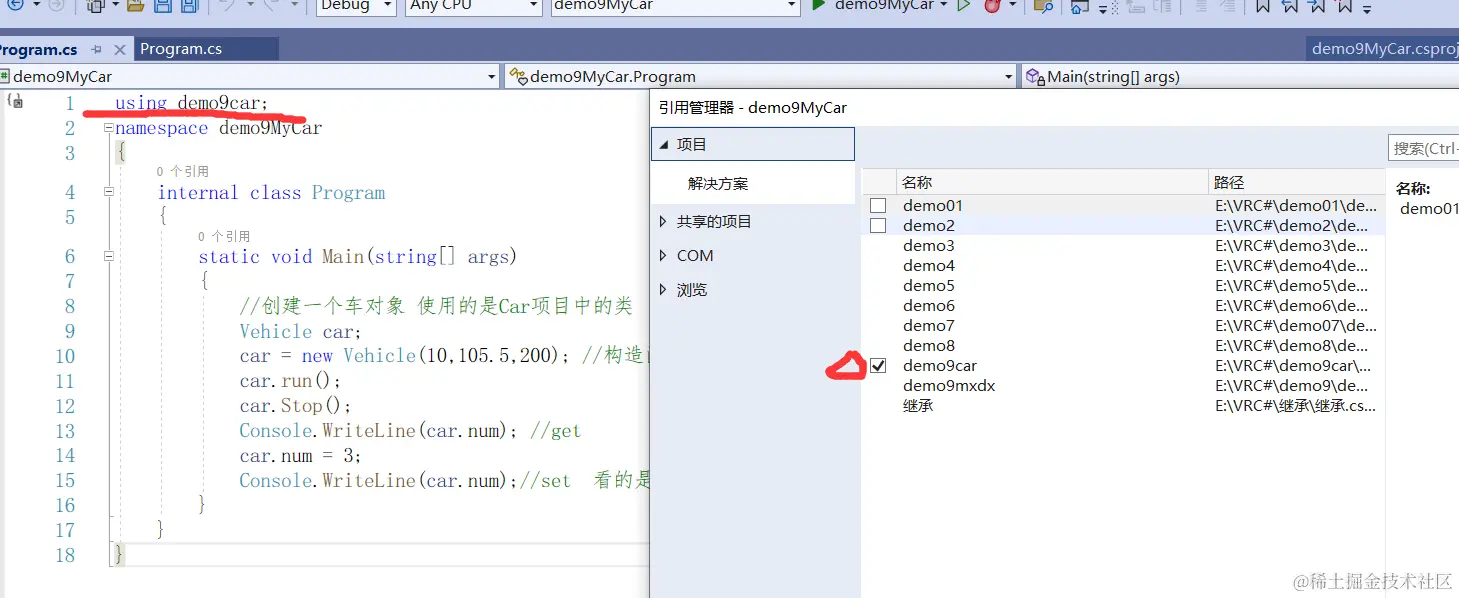Select the demo9mxdx project row

[1124, 386]
